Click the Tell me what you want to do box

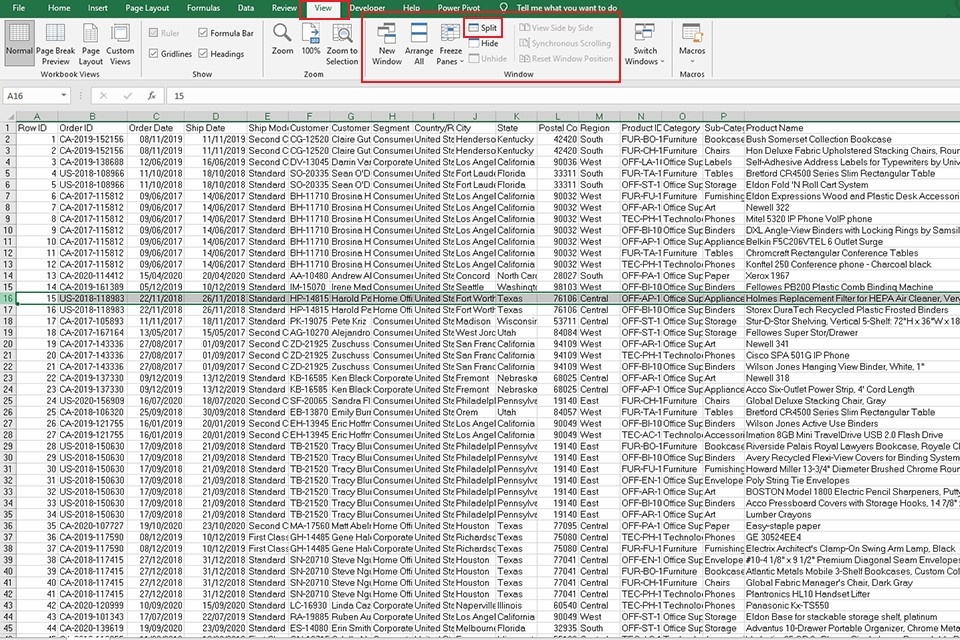coord(566,8)
